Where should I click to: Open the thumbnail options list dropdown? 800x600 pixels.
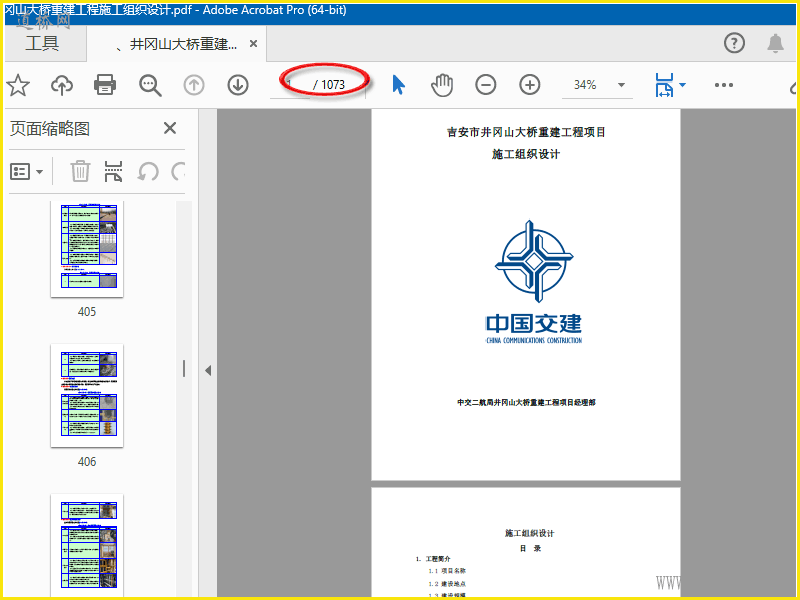[26, 172]
